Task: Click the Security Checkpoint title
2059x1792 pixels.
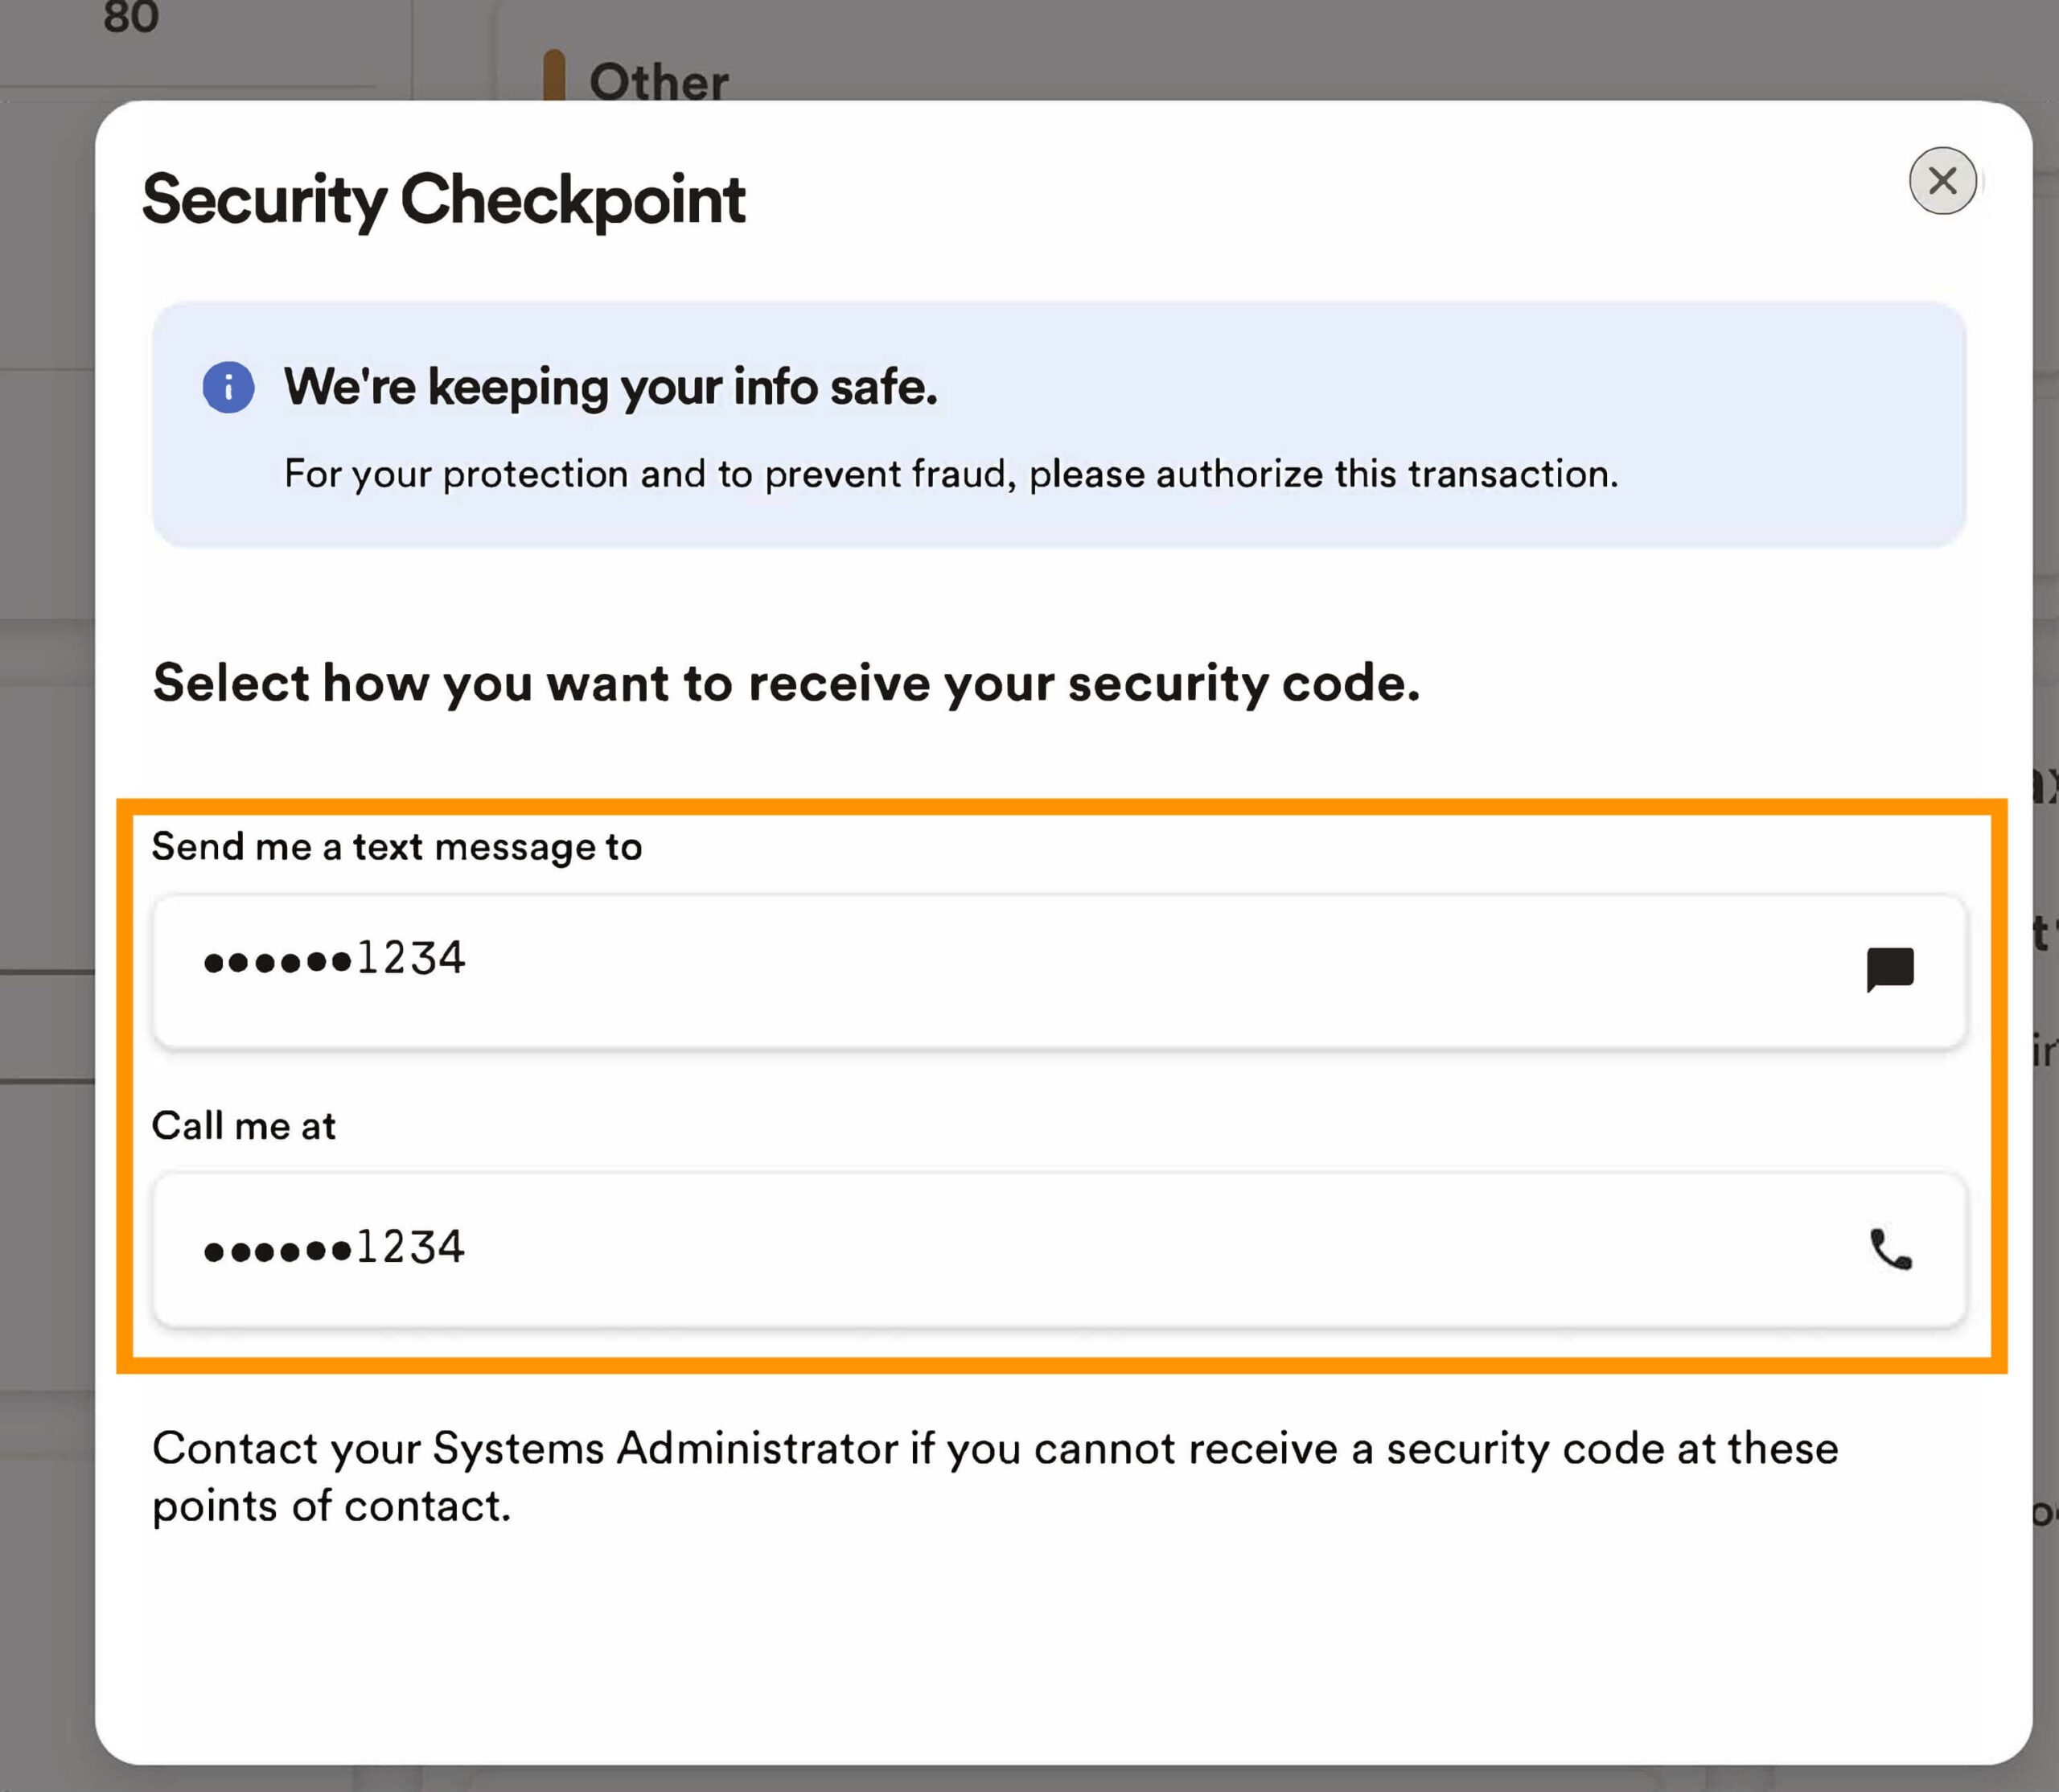Action: (x=443, y=199)
